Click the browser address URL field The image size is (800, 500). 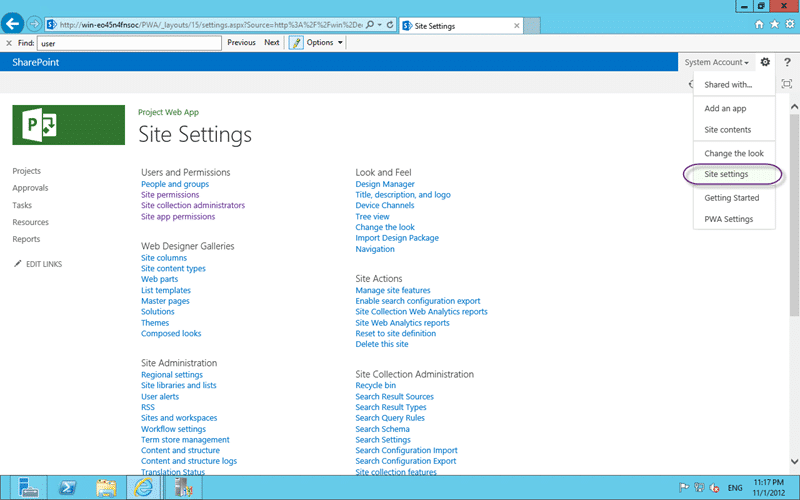point(211,24)
